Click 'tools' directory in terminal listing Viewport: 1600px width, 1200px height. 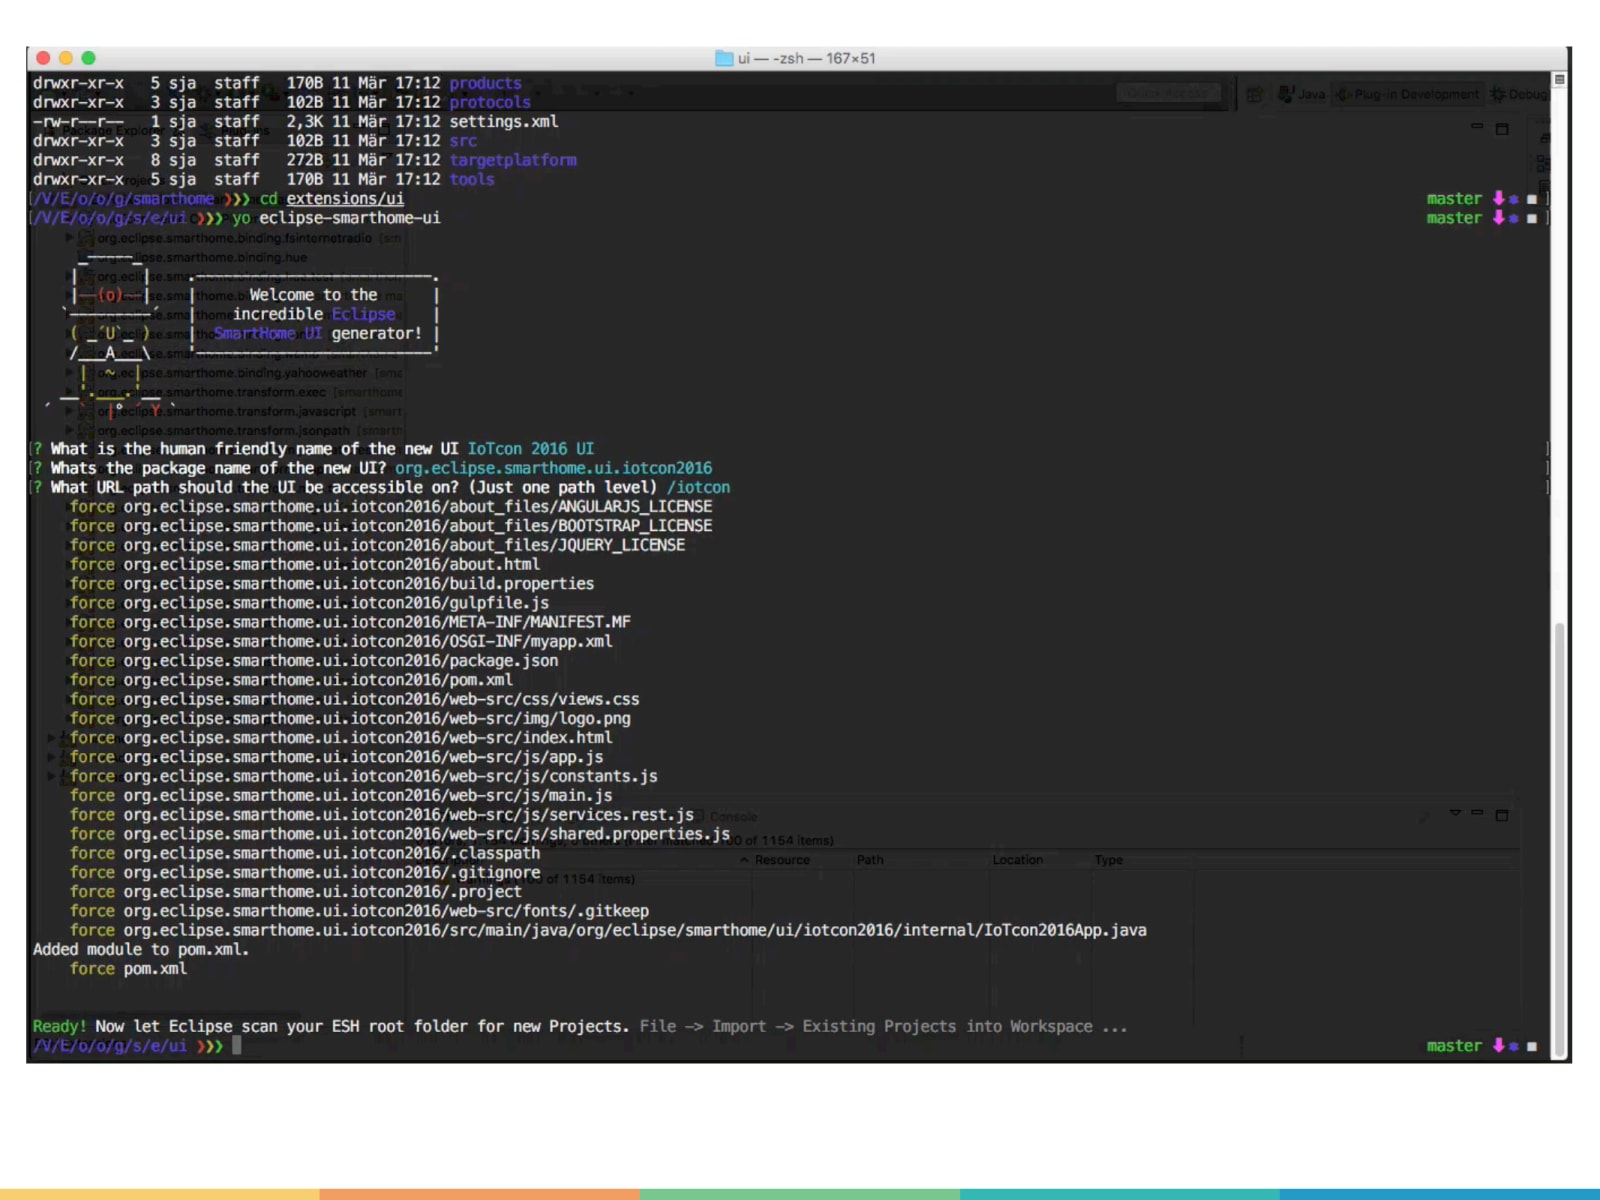472,179
